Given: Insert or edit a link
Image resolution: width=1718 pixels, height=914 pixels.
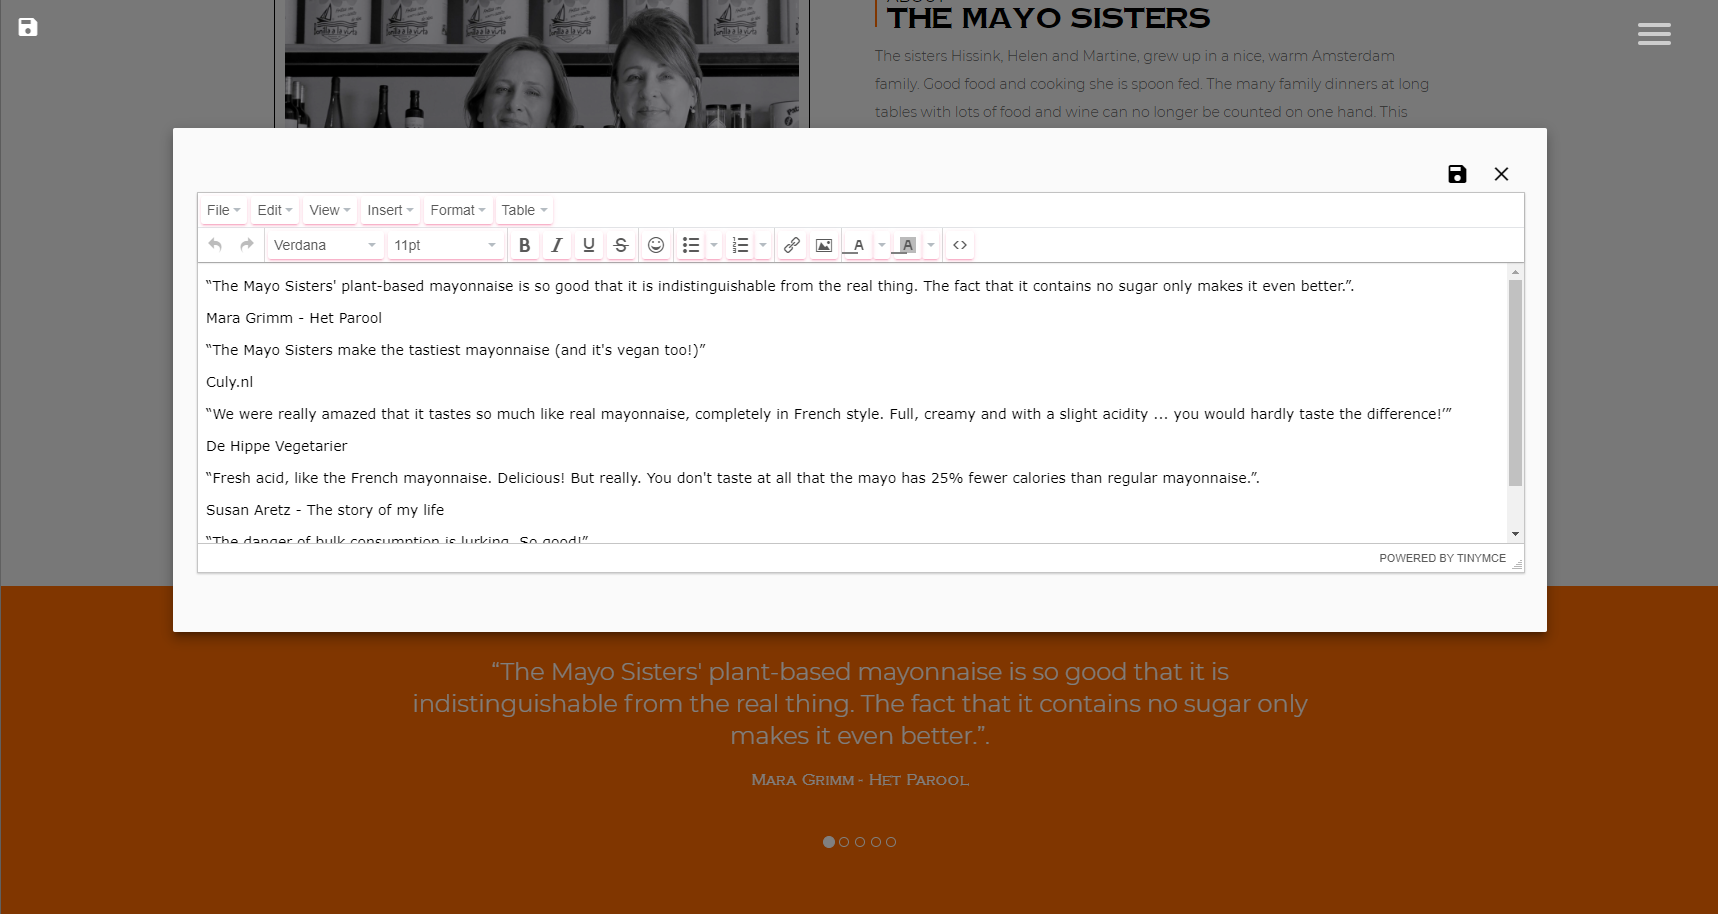Looking at the screenshot, I should point(792,245).
